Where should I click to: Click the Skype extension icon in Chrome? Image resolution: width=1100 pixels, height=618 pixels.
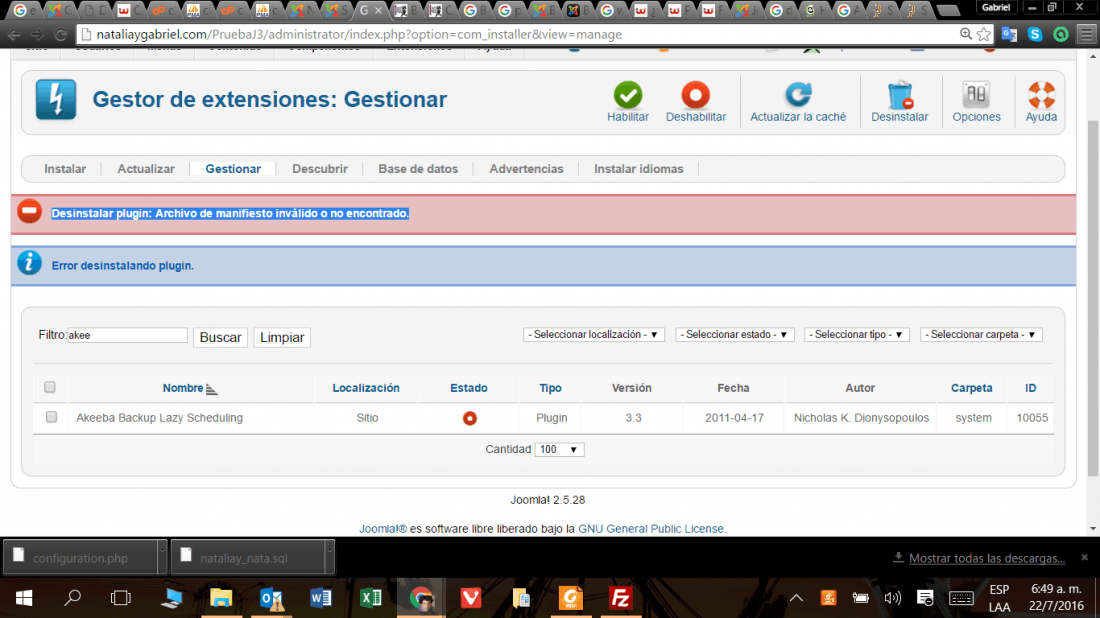(1035, 34)
